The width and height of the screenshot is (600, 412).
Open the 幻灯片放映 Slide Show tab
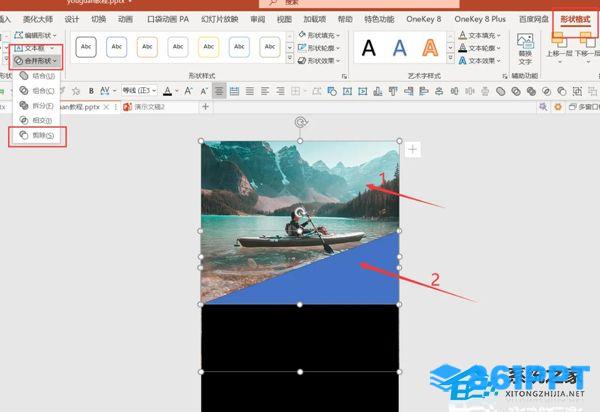[220, 19]
